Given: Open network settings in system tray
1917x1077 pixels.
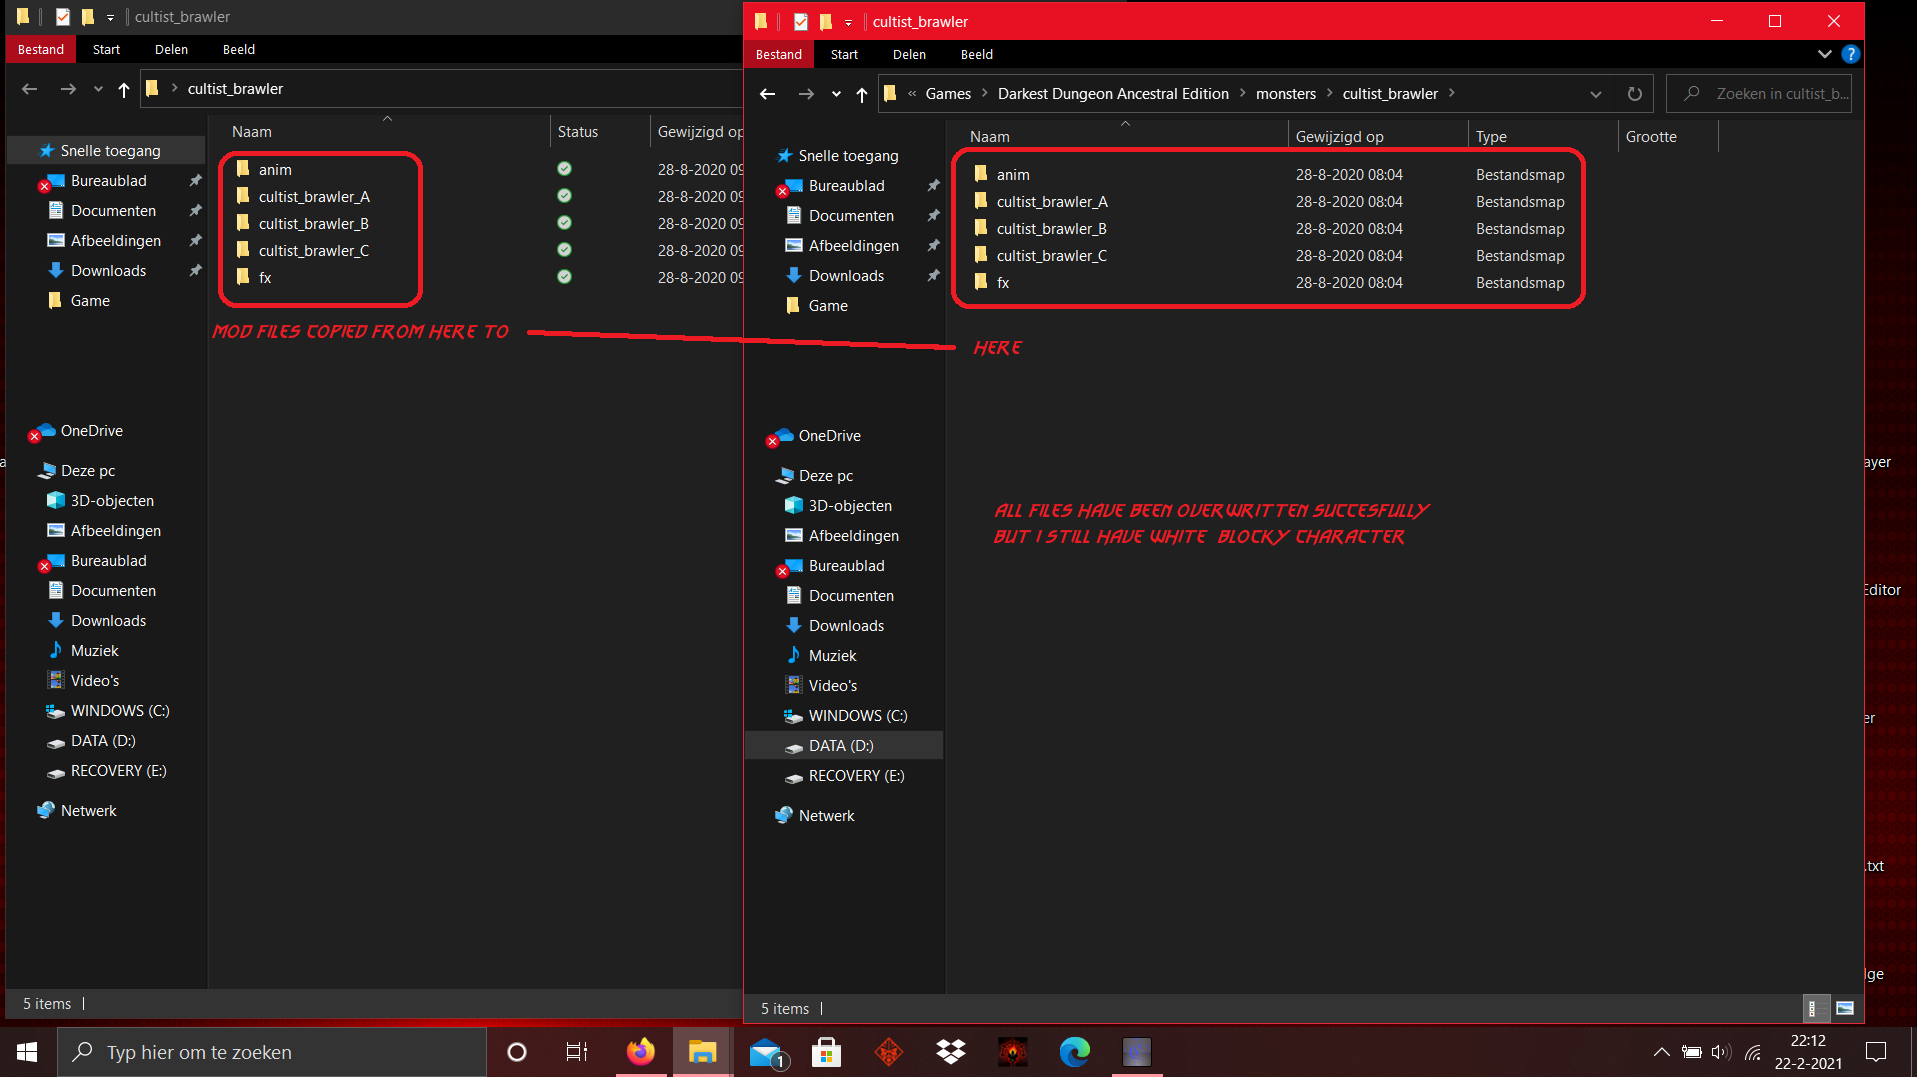Looking at the screenshot, I should tap(1753, 1052).
